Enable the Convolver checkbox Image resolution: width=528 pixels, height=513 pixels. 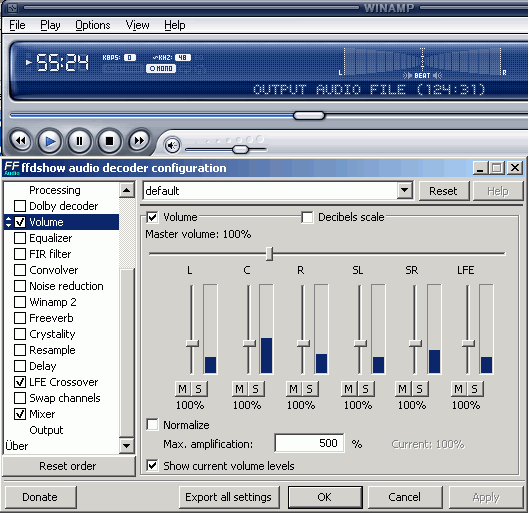(x=20, y=270)
